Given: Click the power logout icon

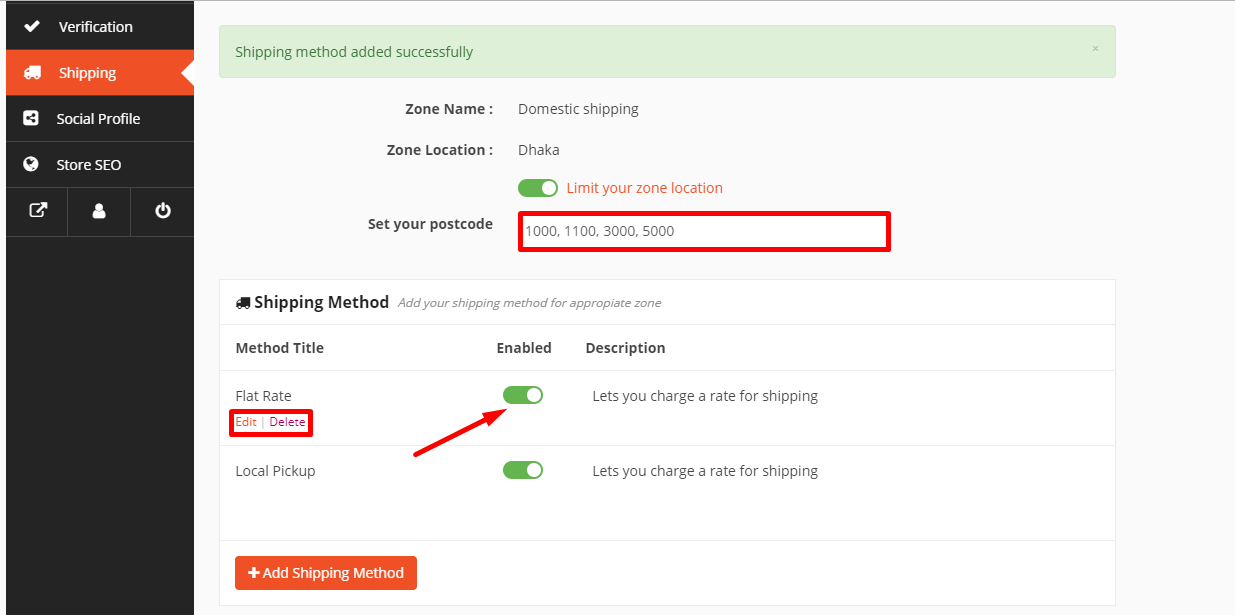Looking at the screenshot, I should [163, 211].
